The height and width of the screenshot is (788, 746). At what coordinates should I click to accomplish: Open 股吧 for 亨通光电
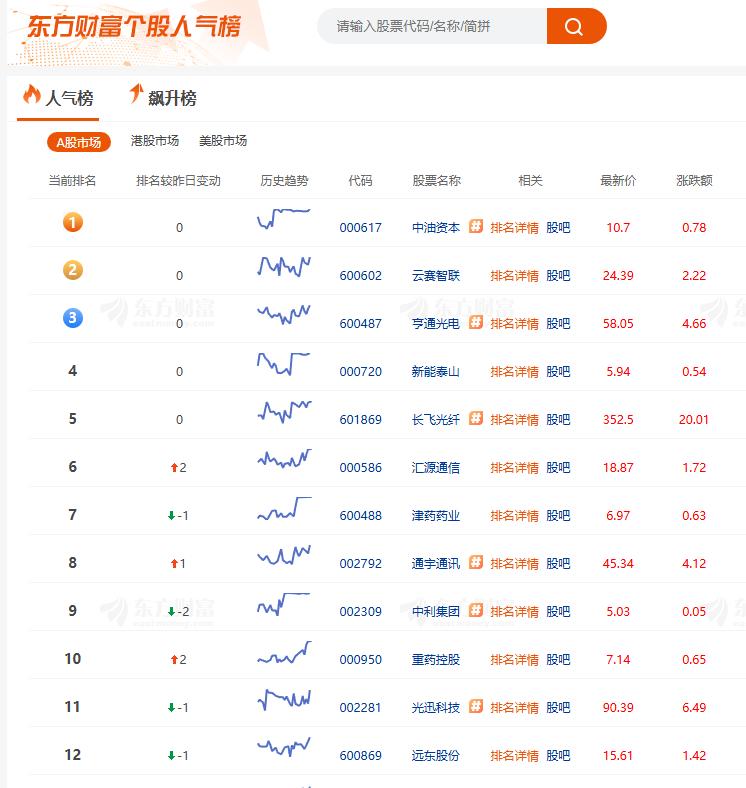(x=558, y=324)
